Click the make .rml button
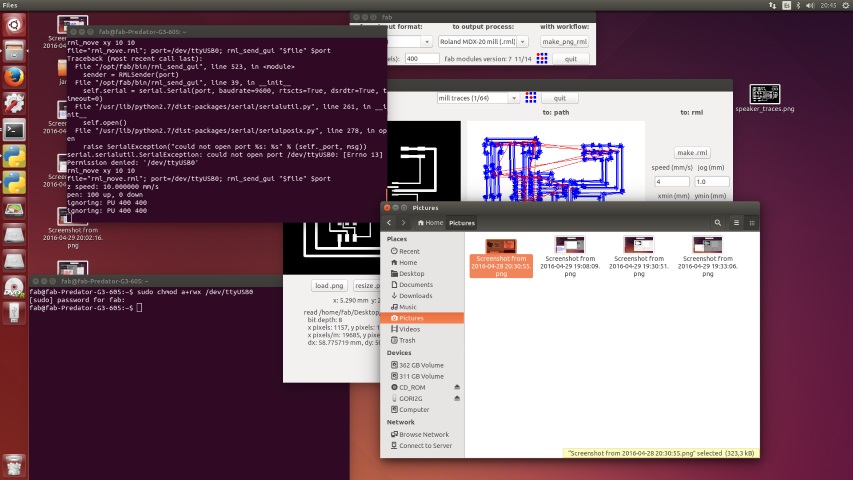 (692, 153)
